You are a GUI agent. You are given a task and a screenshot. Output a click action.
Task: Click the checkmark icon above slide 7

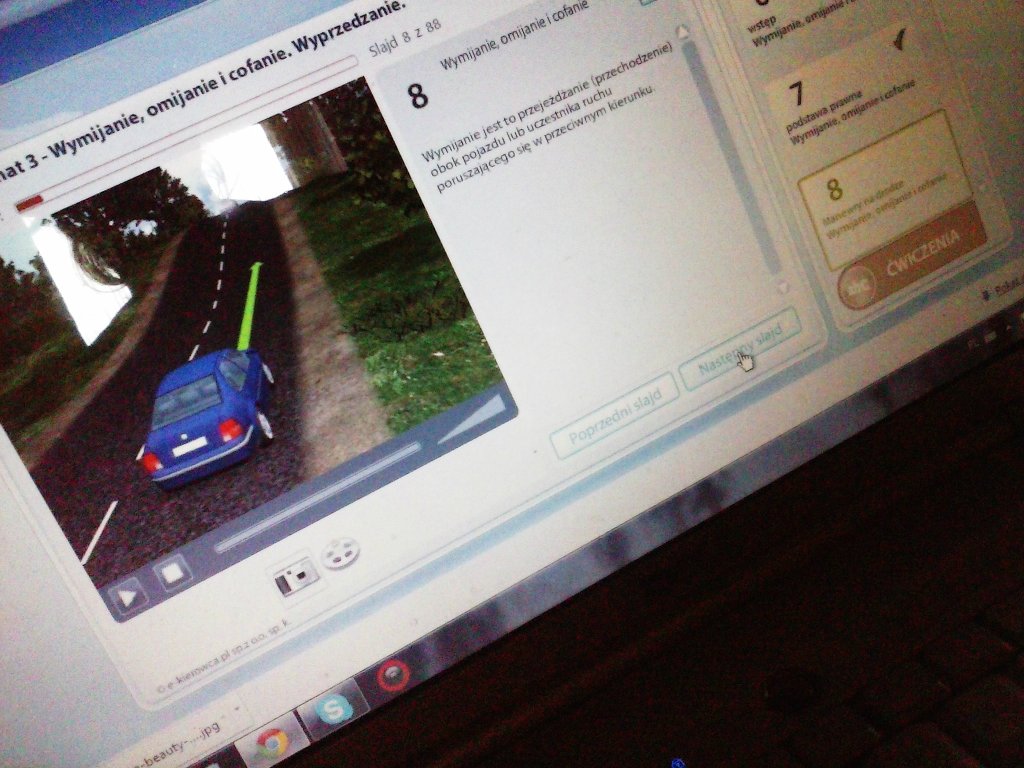tap(899, 40)
